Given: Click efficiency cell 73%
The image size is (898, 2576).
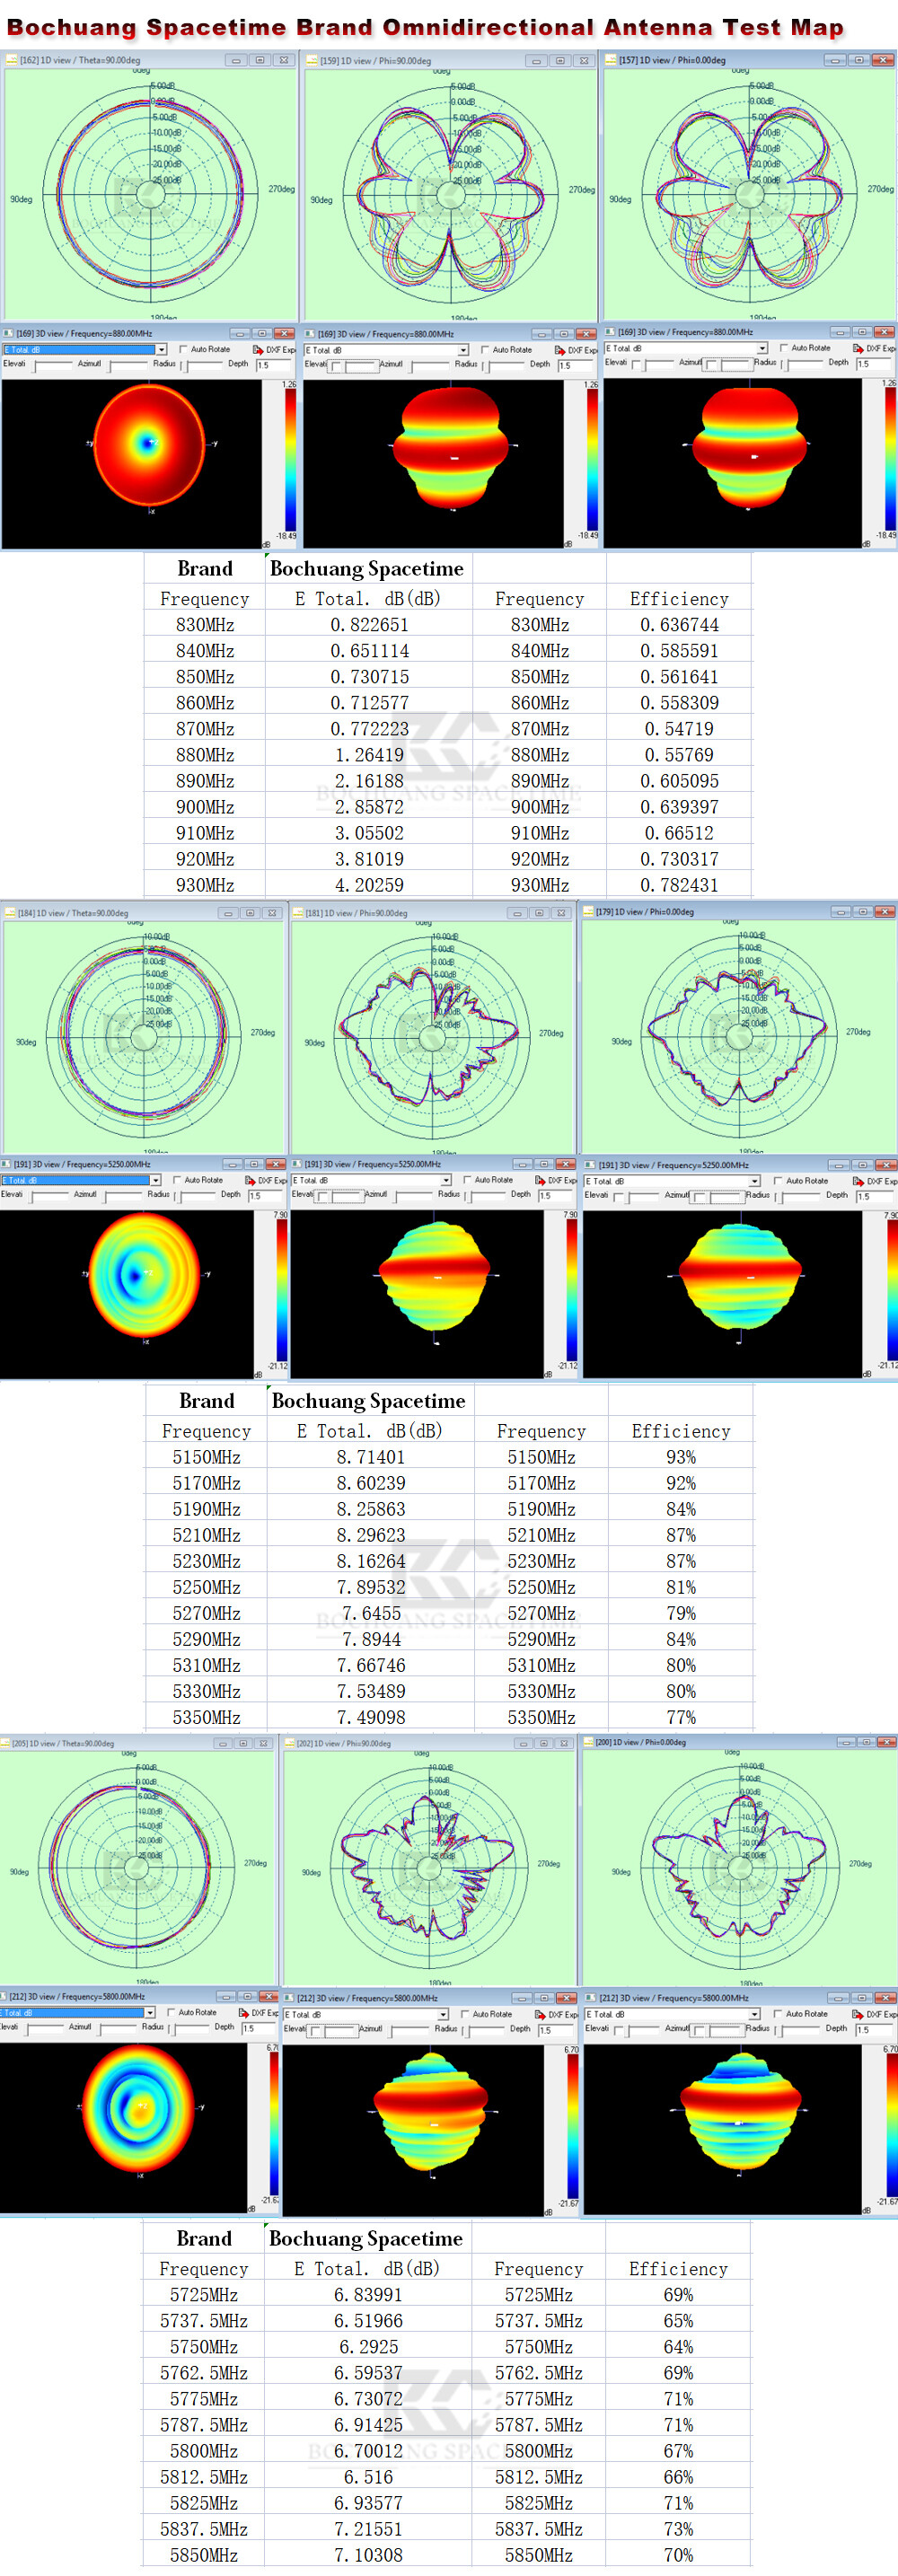Looking at the screenshot, I should [678, 2529].
